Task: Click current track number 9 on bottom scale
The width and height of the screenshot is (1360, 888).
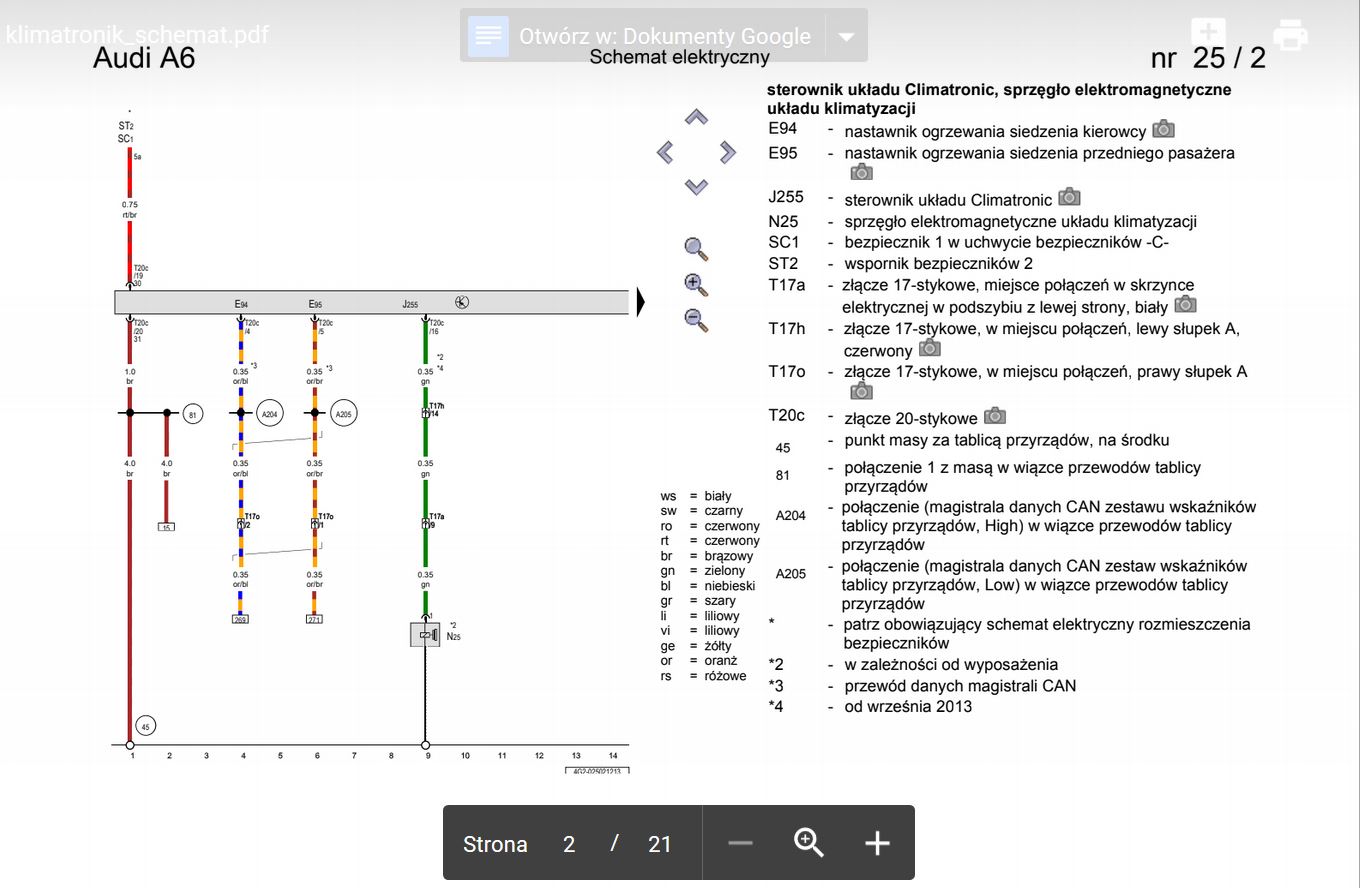Action: 428,756
